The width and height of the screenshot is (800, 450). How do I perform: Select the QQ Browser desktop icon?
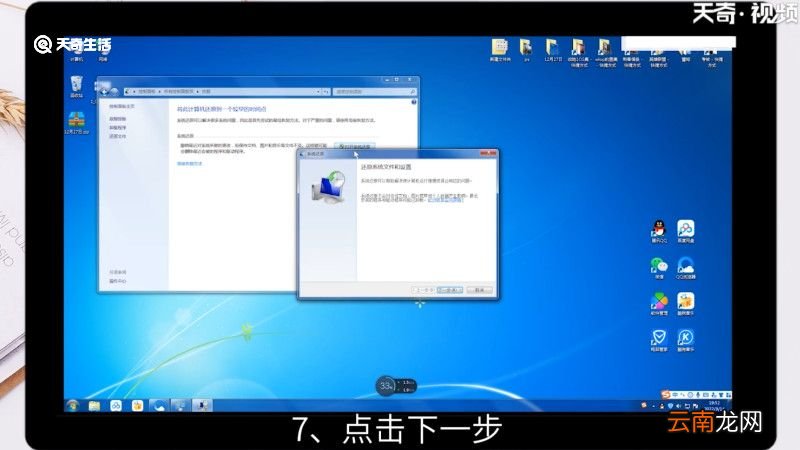click(686, 268)
